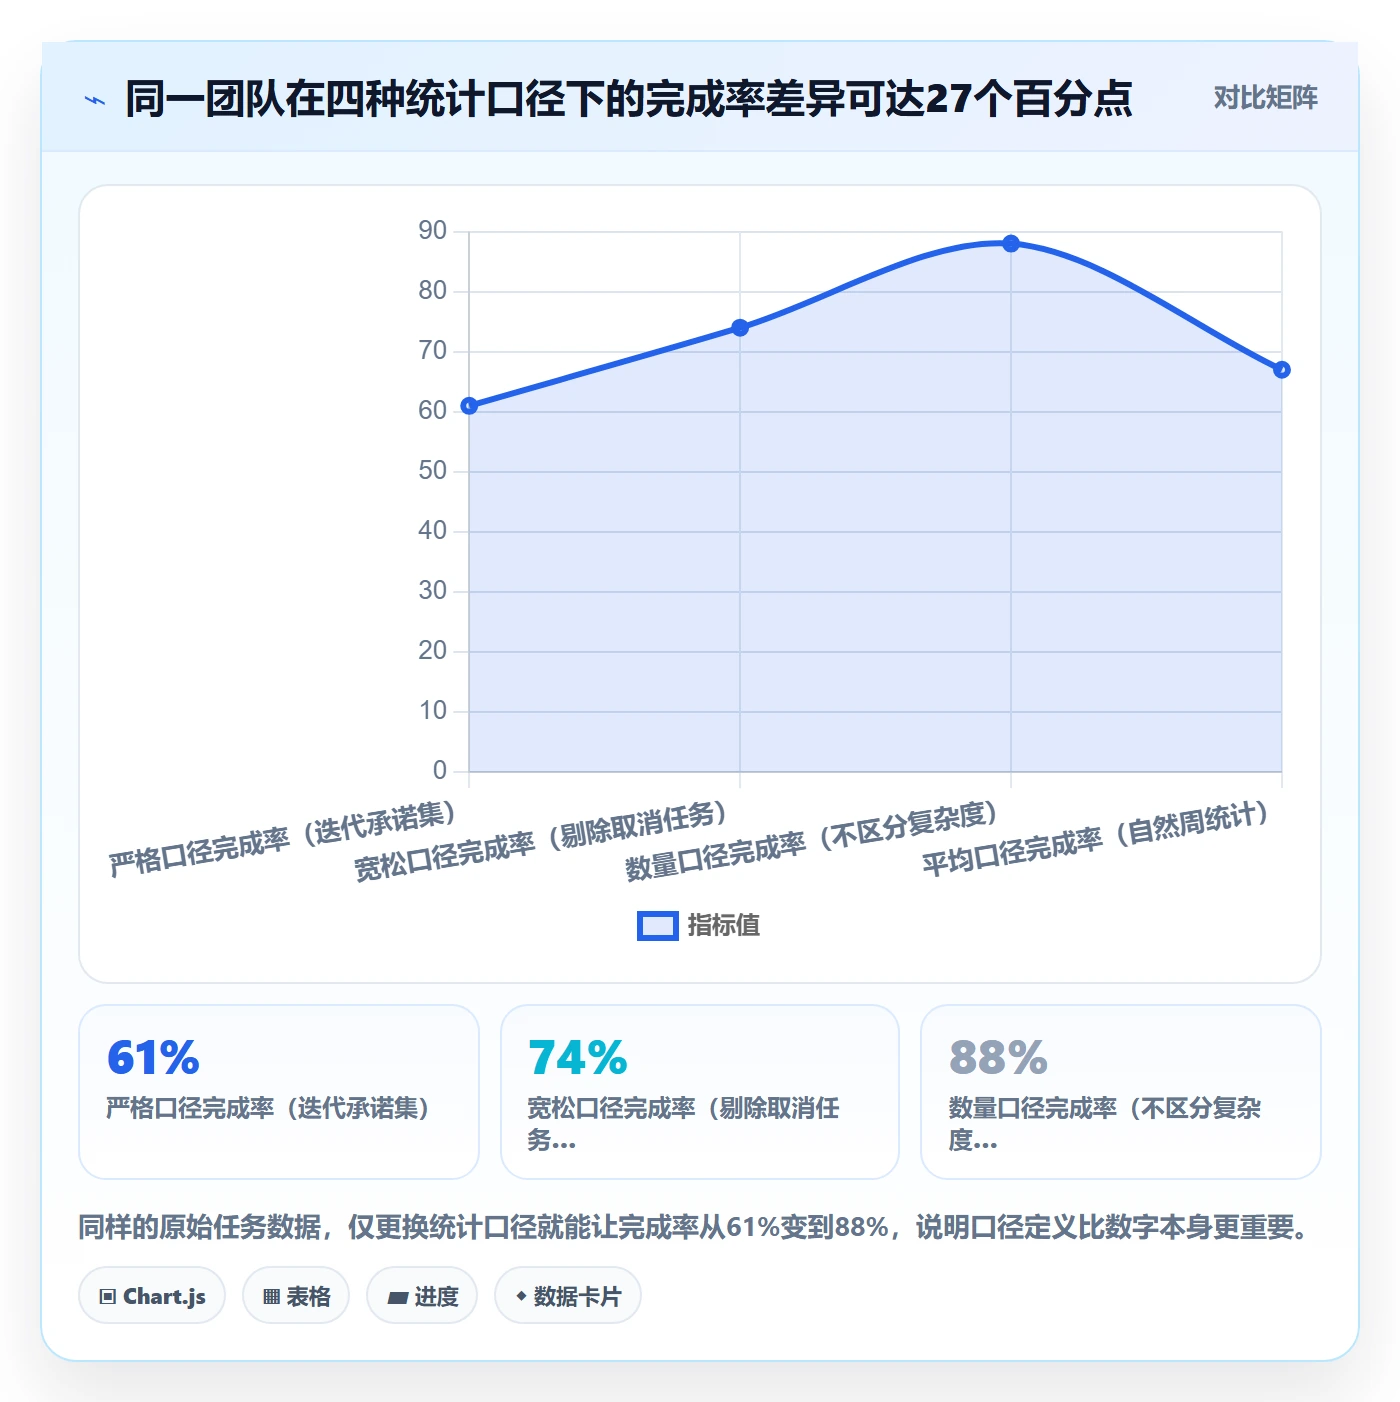The height and width of the screenshot is (1402, 1400).
Task: Click the 表格 tag chip
Action: (x=296, y=1296)
